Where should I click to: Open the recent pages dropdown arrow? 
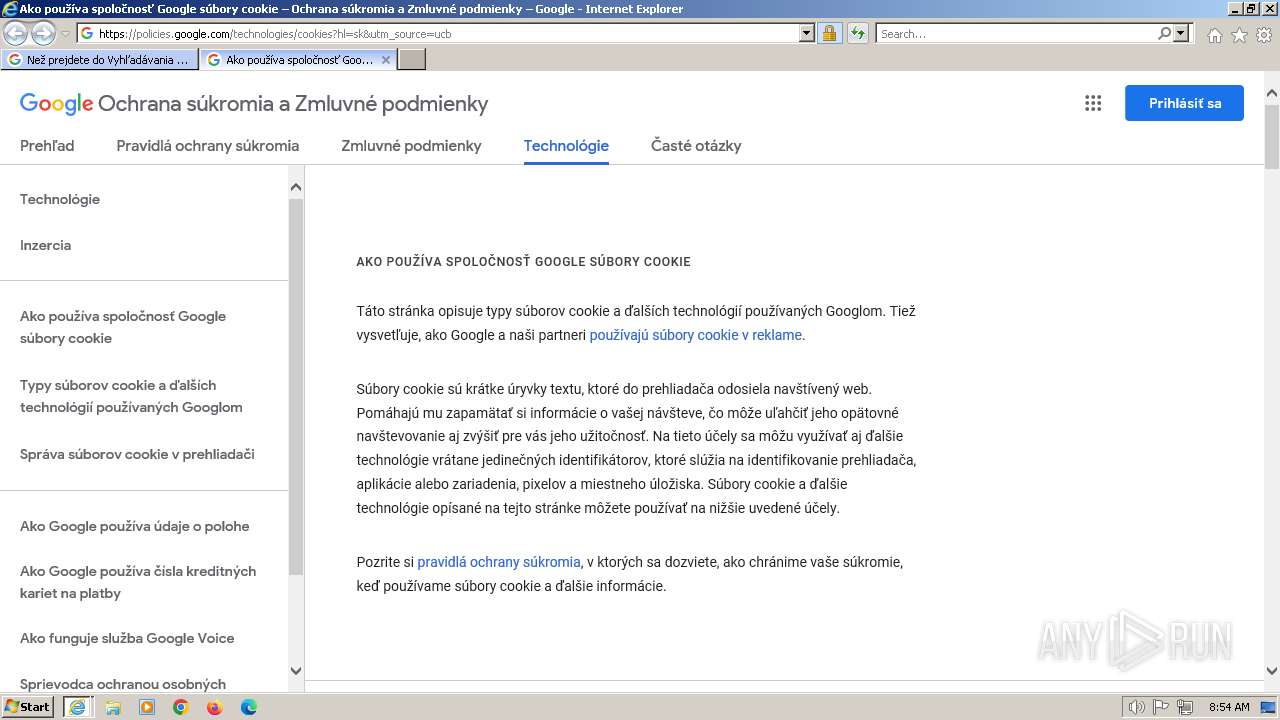point(65,34)
